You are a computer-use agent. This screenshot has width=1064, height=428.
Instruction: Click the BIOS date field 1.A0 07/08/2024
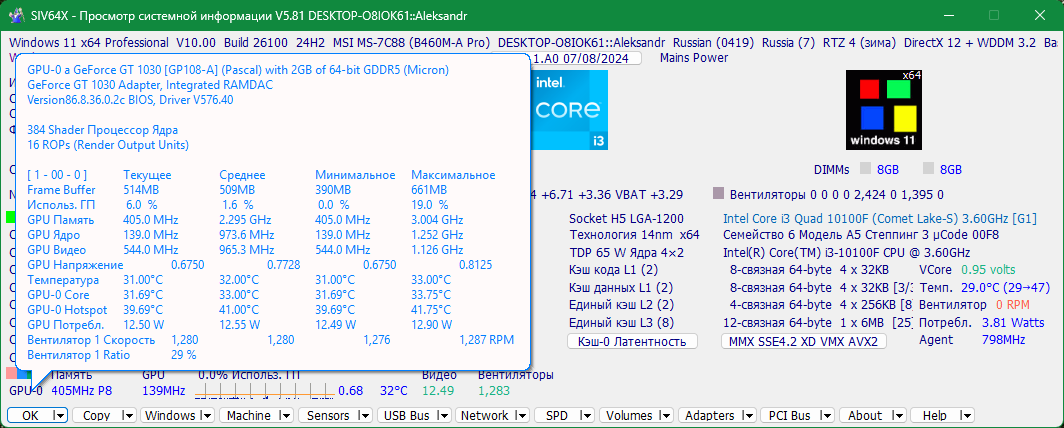point(586,58)
